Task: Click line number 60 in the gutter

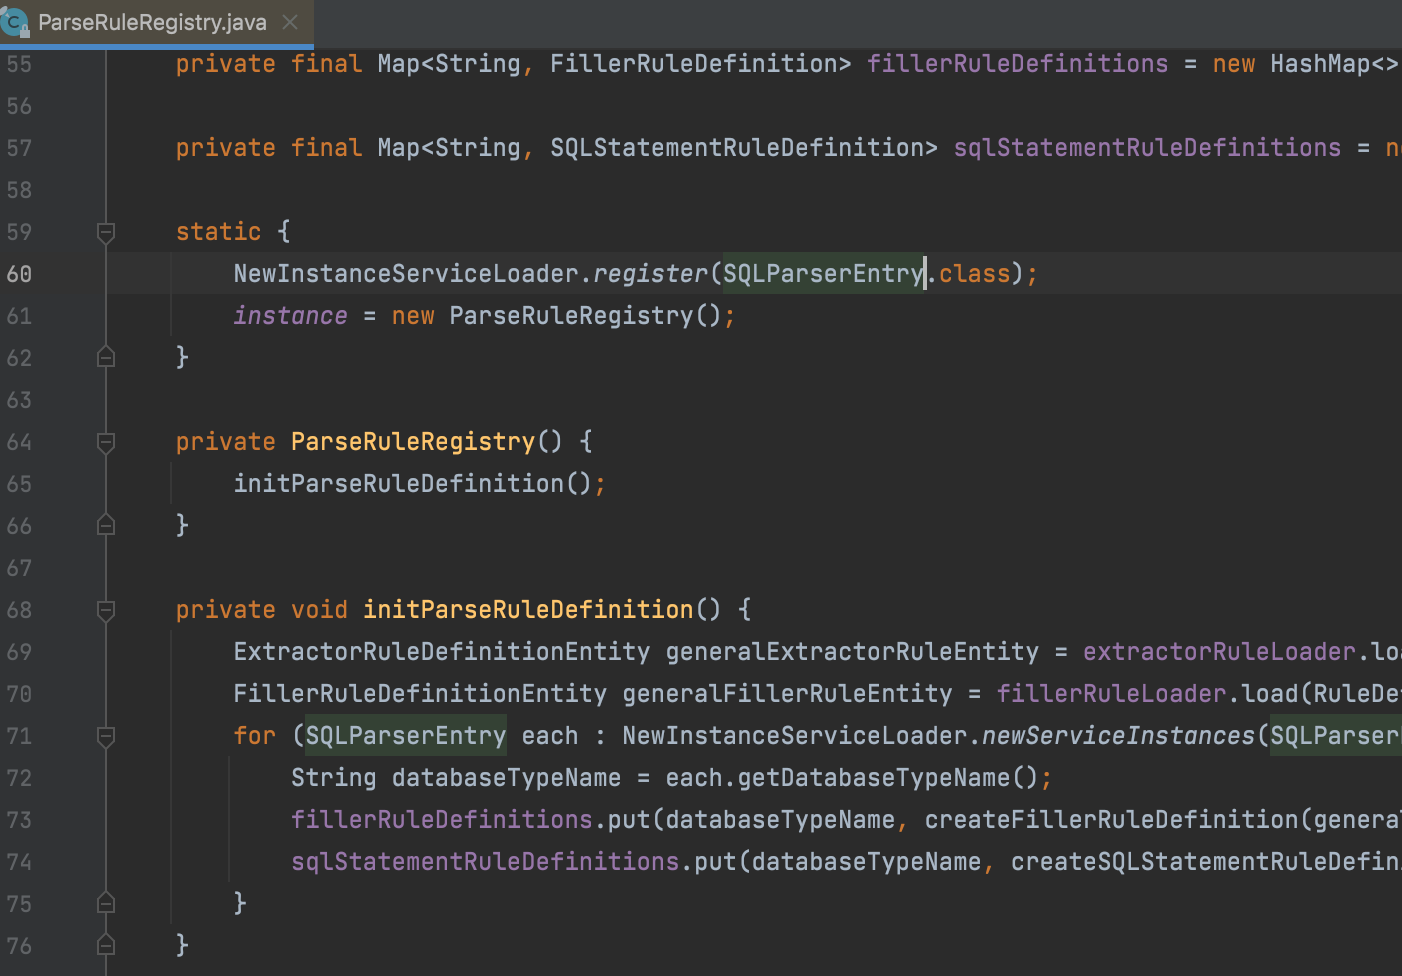Action: (19, 274)
